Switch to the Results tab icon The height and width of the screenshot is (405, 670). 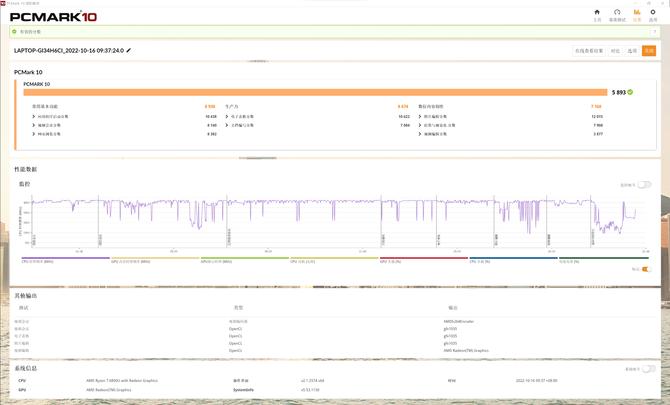pos(637,13)
